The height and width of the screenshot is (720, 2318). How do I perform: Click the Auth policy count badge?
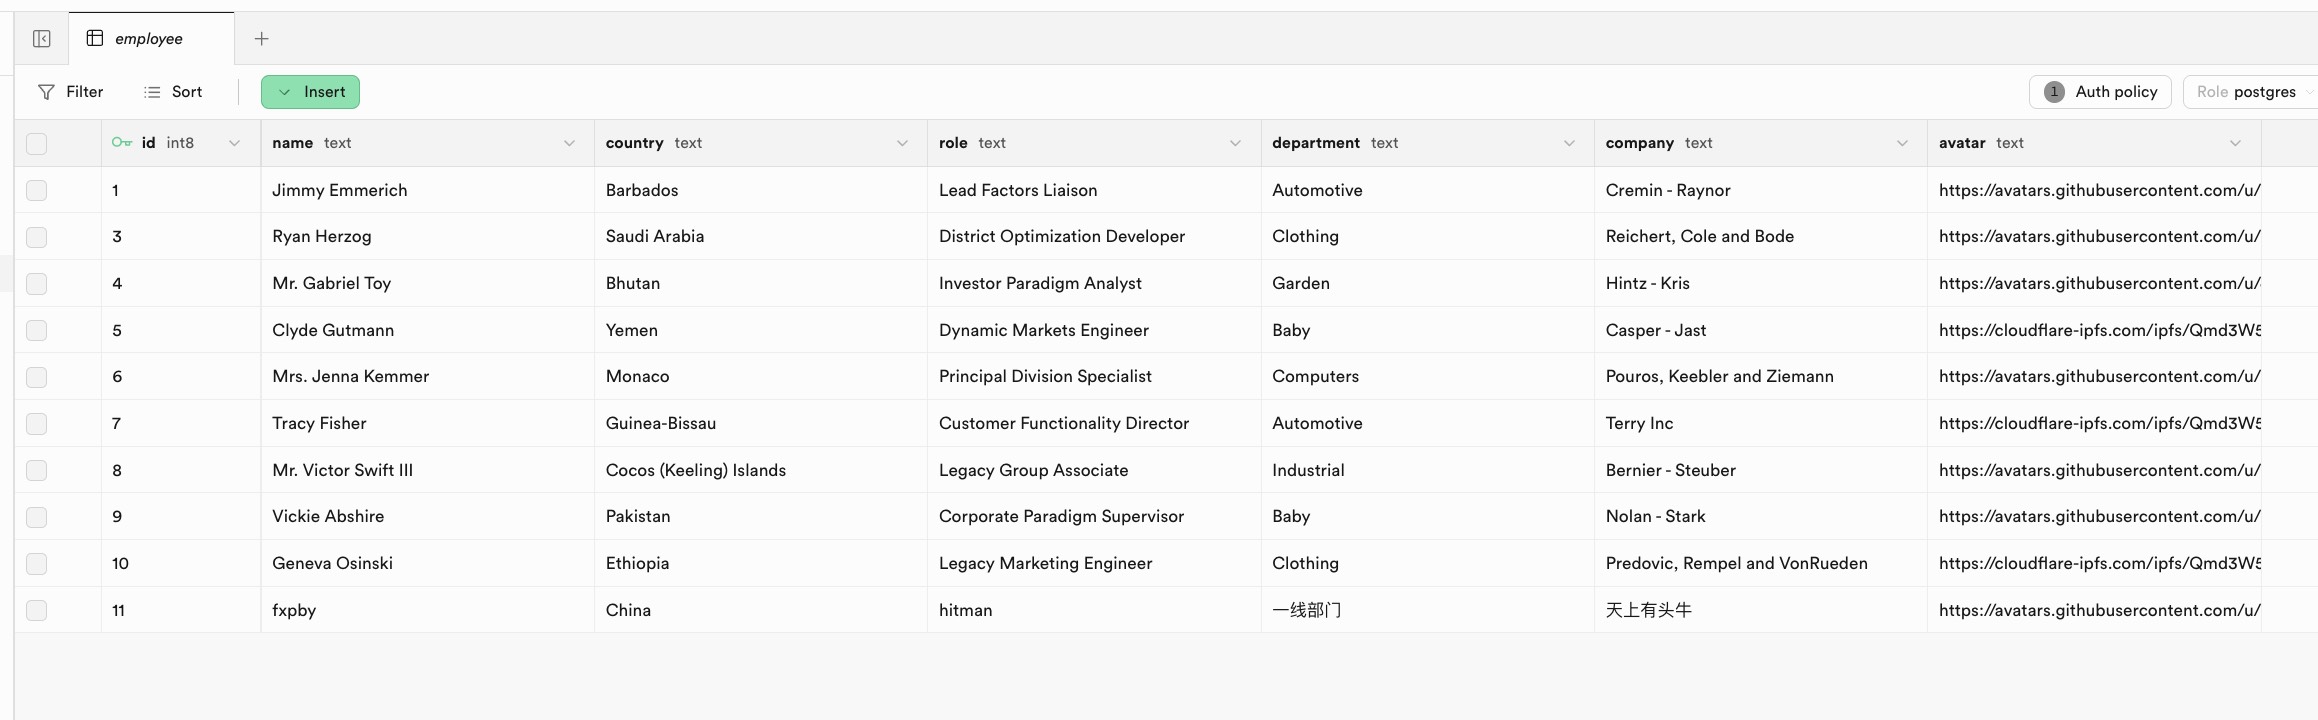coord(2054,92)
